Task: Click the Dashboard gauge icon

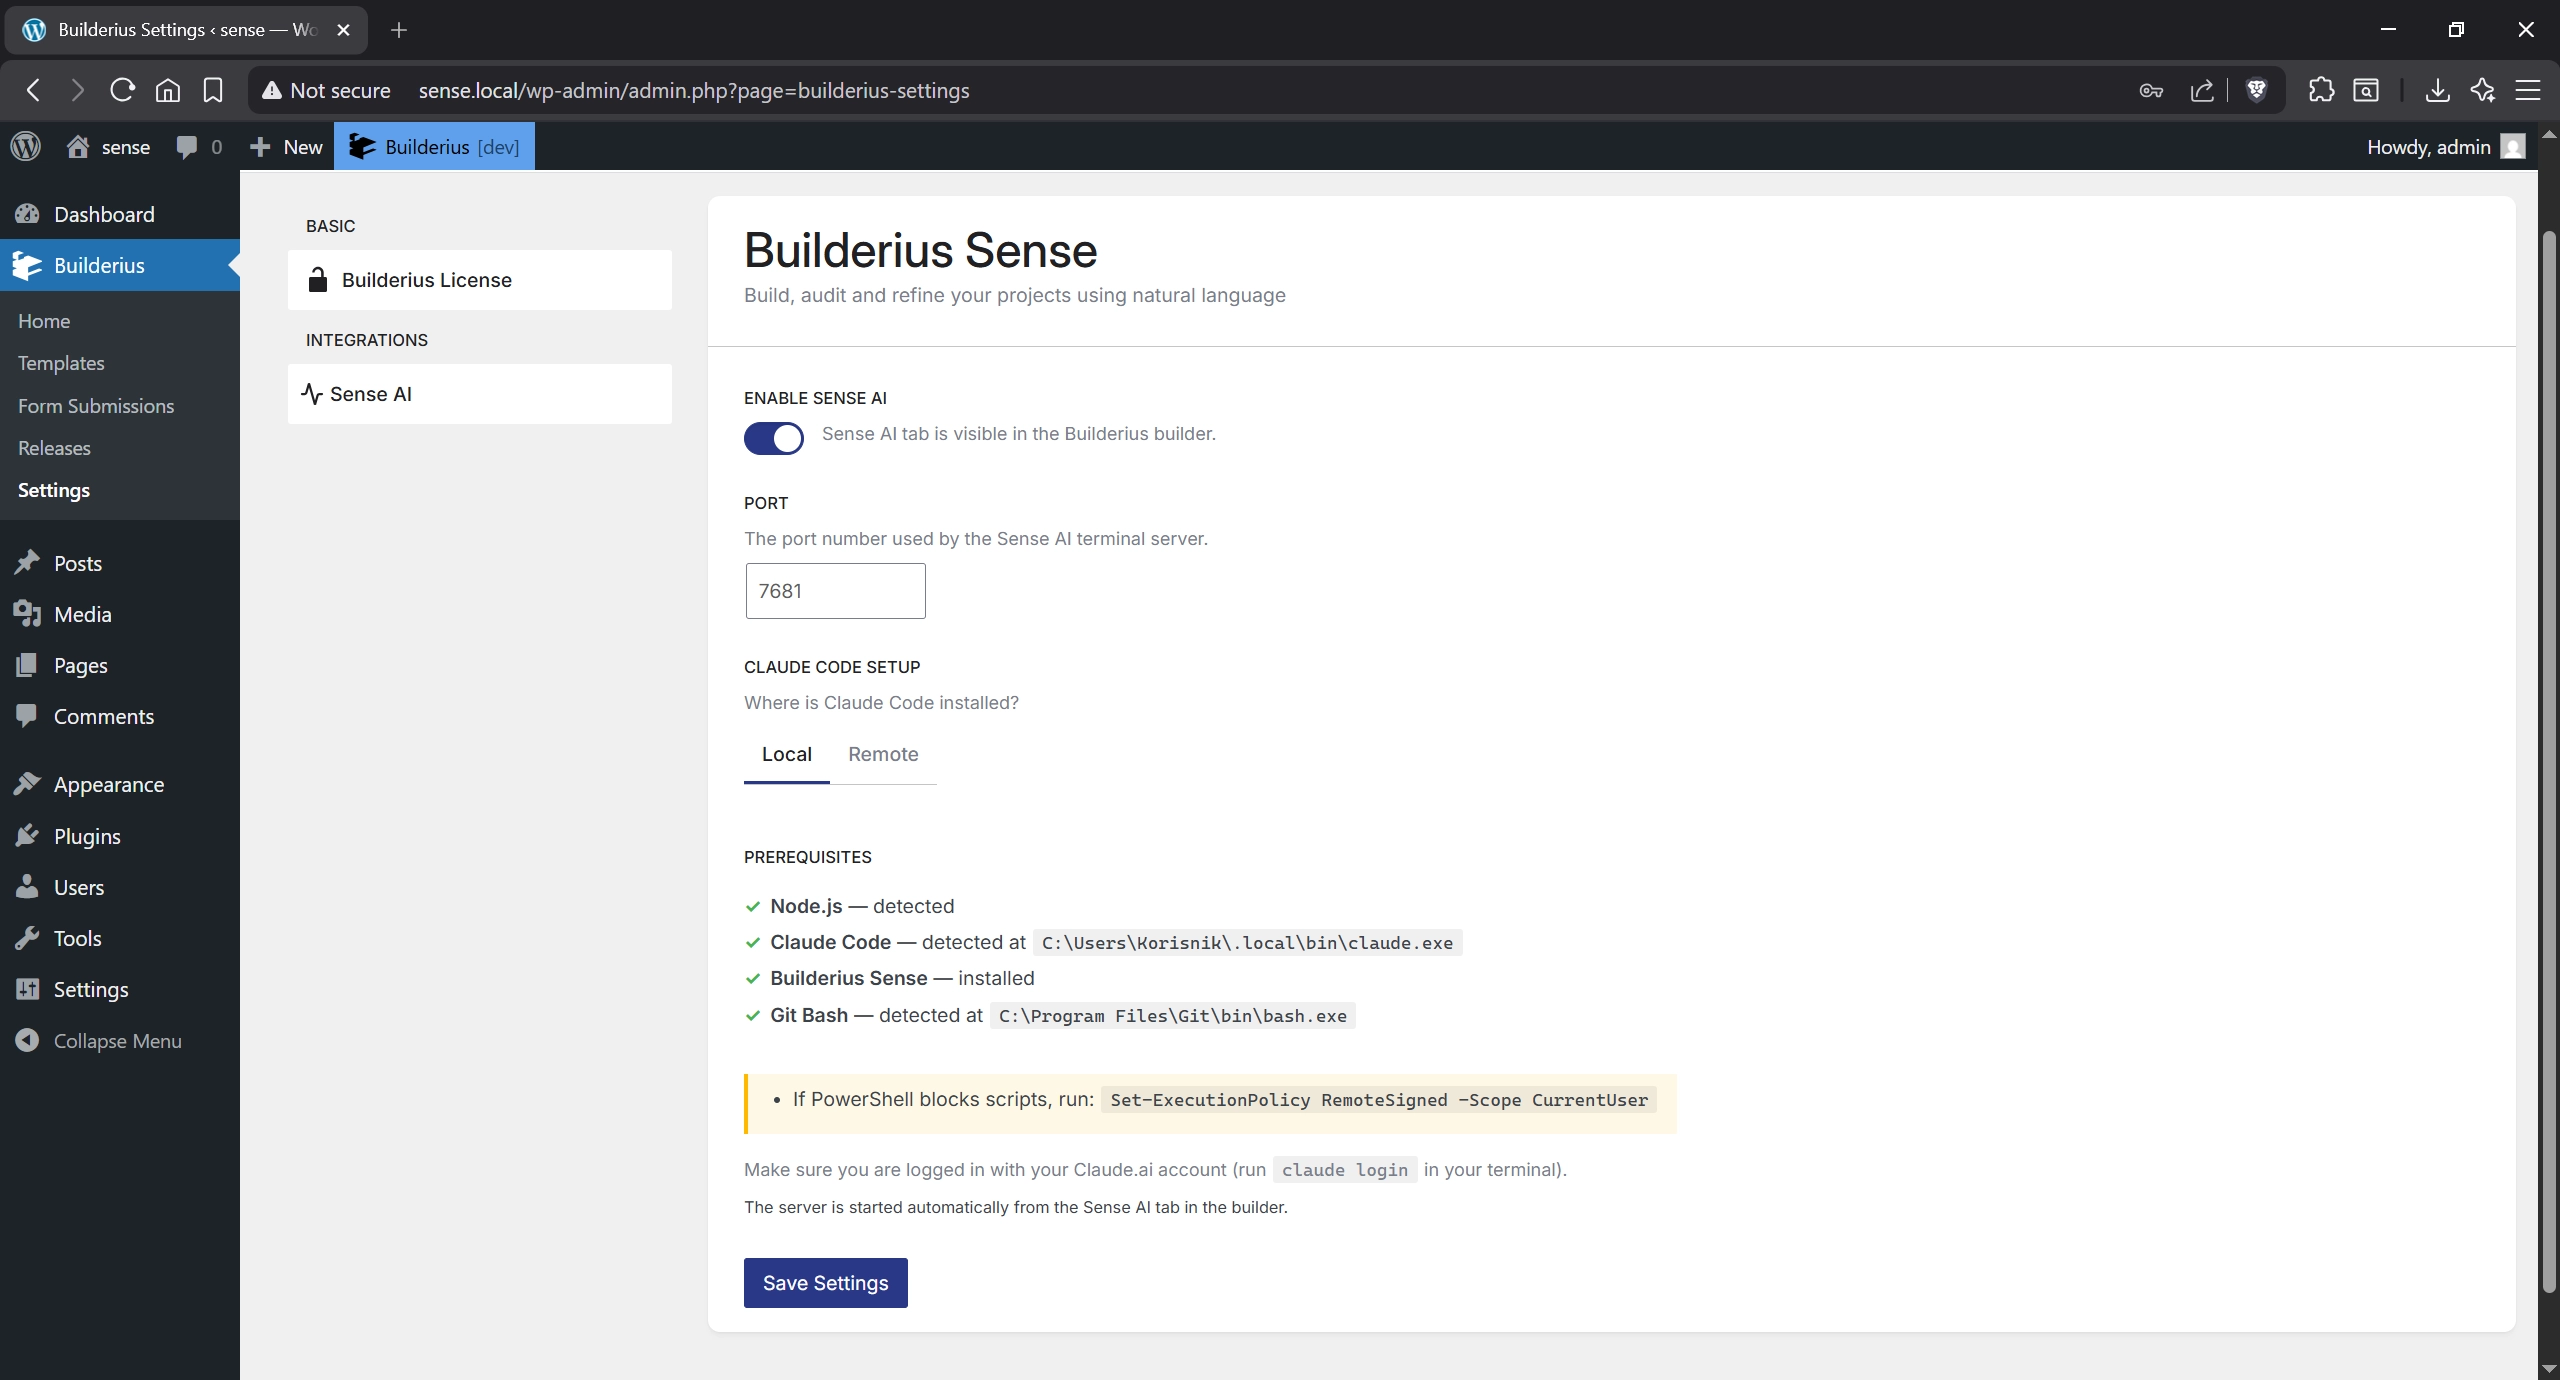Action: (27, 214)
